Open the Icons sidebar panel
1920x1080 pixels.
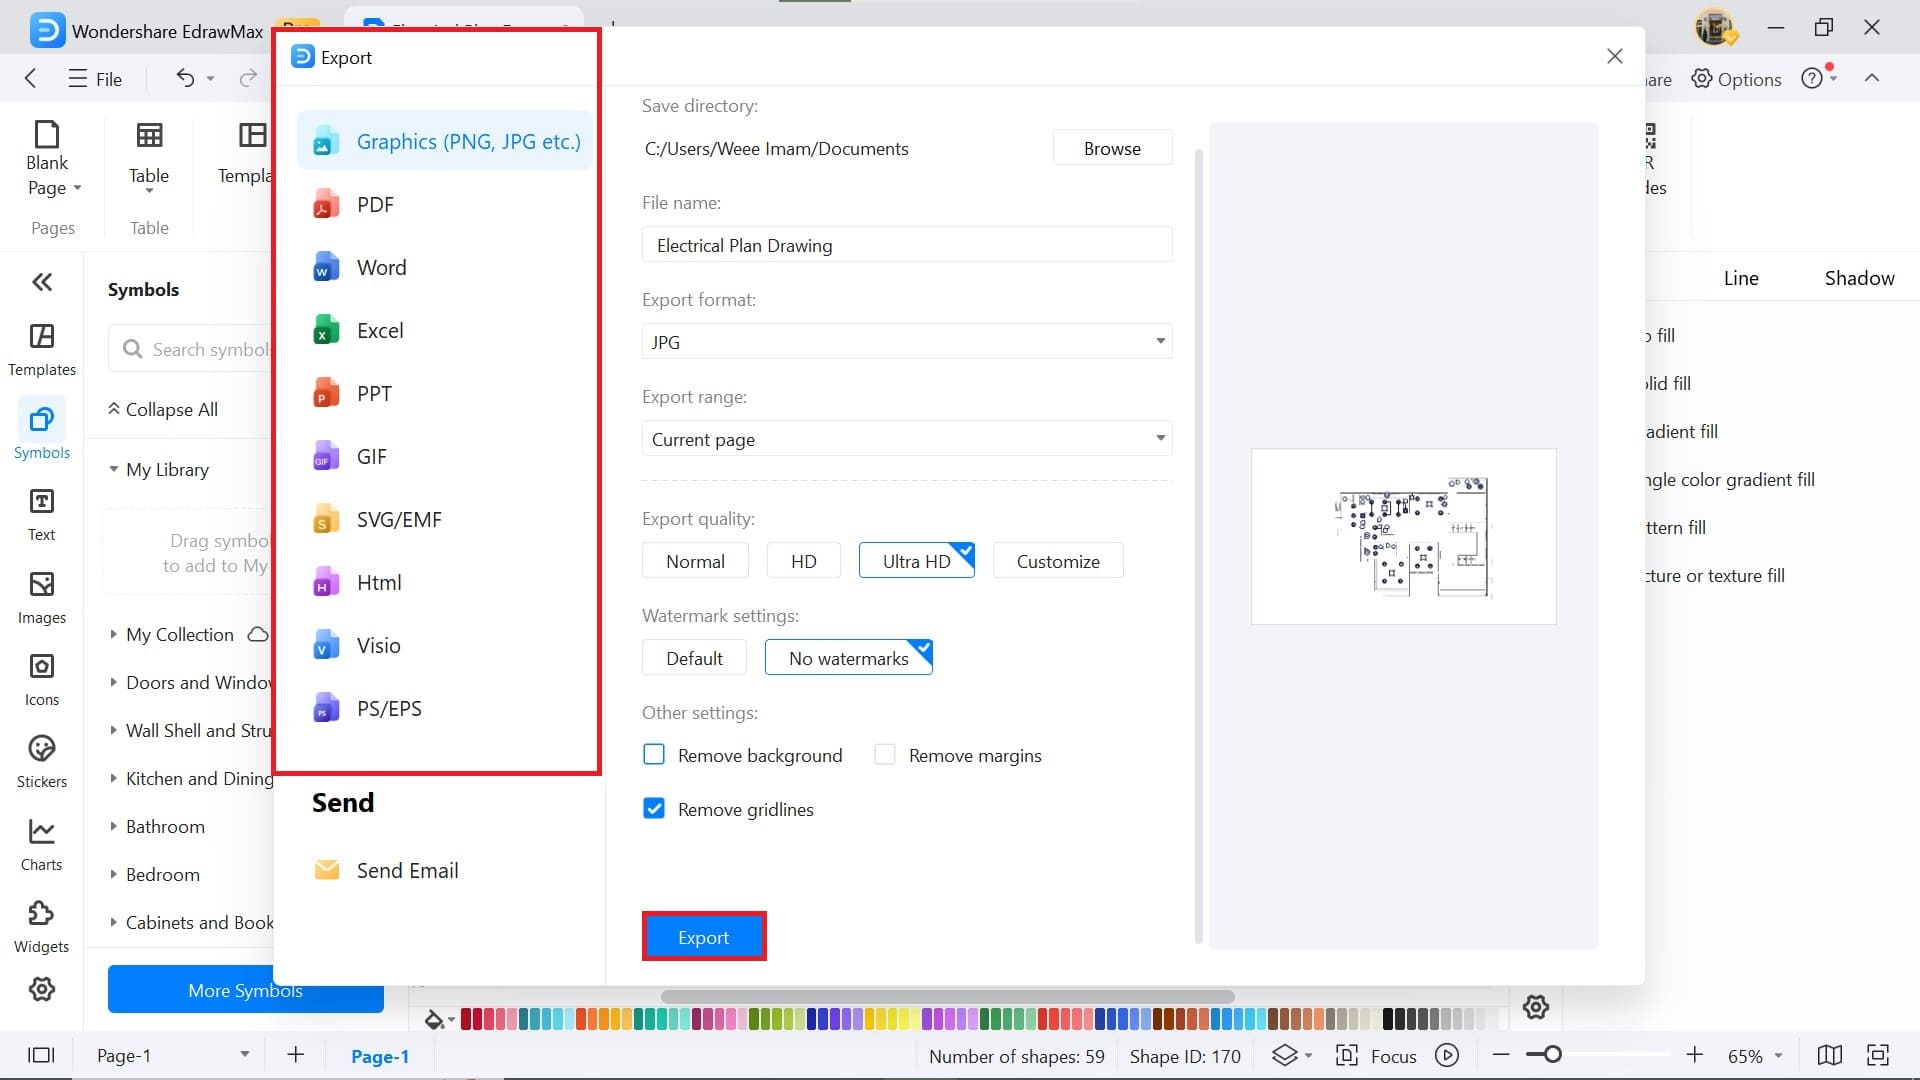click(x=41, y=679)
